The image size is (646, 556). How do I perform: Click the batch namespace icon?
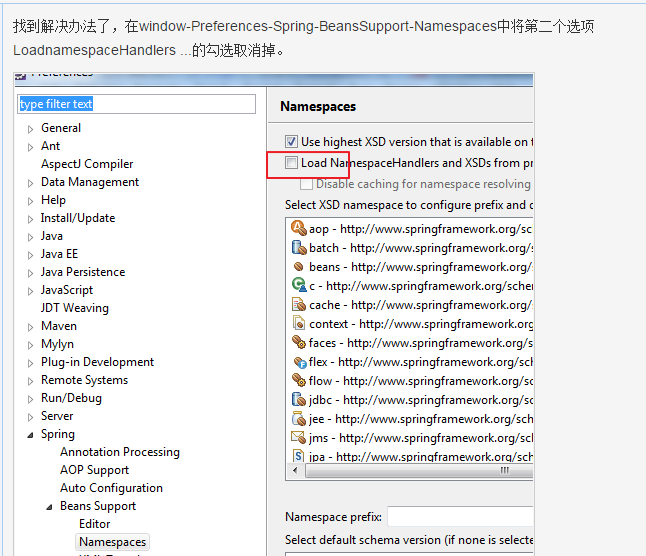[x=299, y=247]
